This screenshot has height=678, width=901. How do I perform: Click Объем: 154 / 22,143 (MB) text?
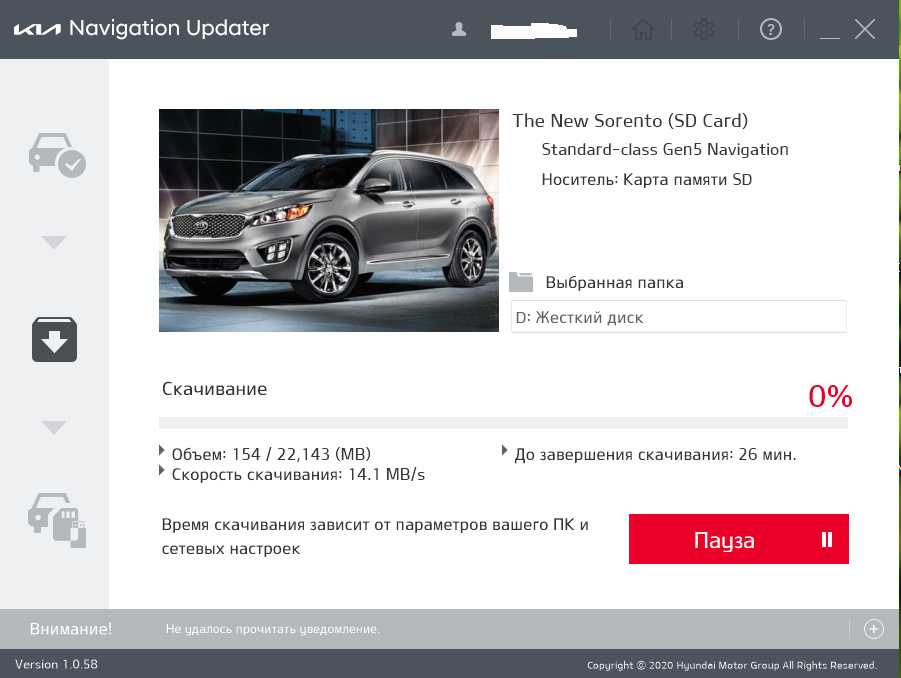271,454
